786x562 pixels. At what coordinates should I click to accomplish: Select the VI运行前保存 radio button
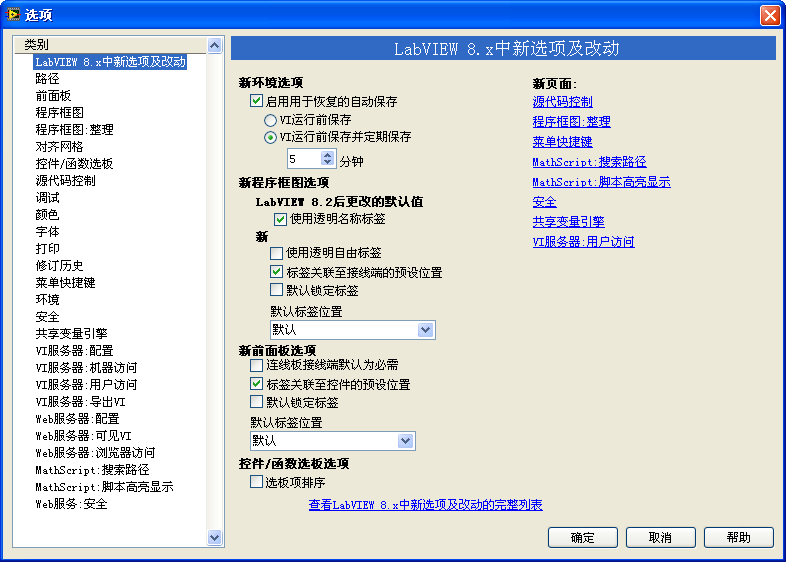[270, 120]
